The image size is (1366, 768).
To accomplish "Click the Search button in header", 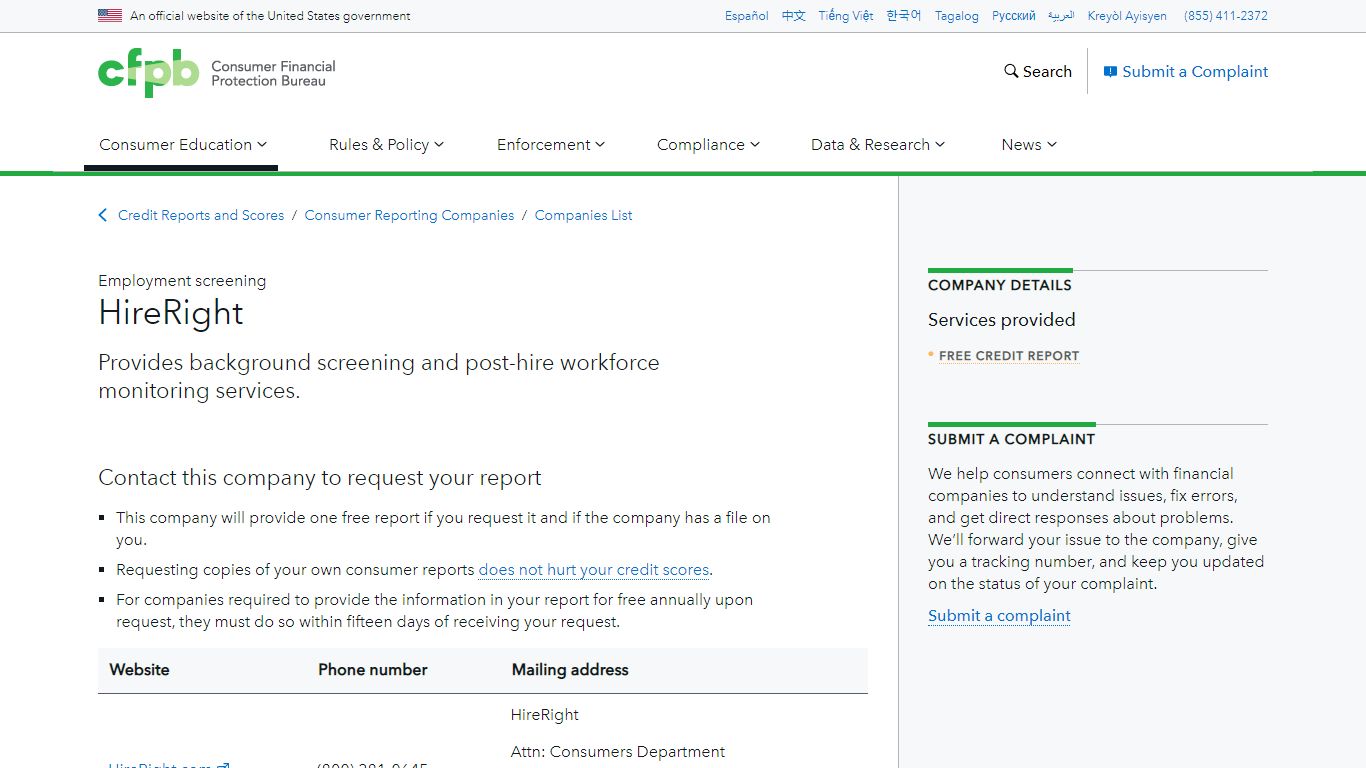I will 1038,71.
